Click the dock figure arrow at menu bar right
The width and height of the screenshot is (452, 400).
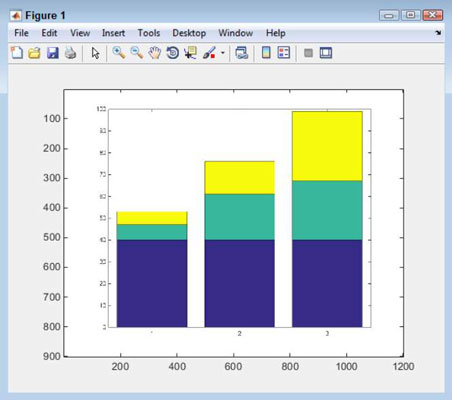tap(438, 33)
